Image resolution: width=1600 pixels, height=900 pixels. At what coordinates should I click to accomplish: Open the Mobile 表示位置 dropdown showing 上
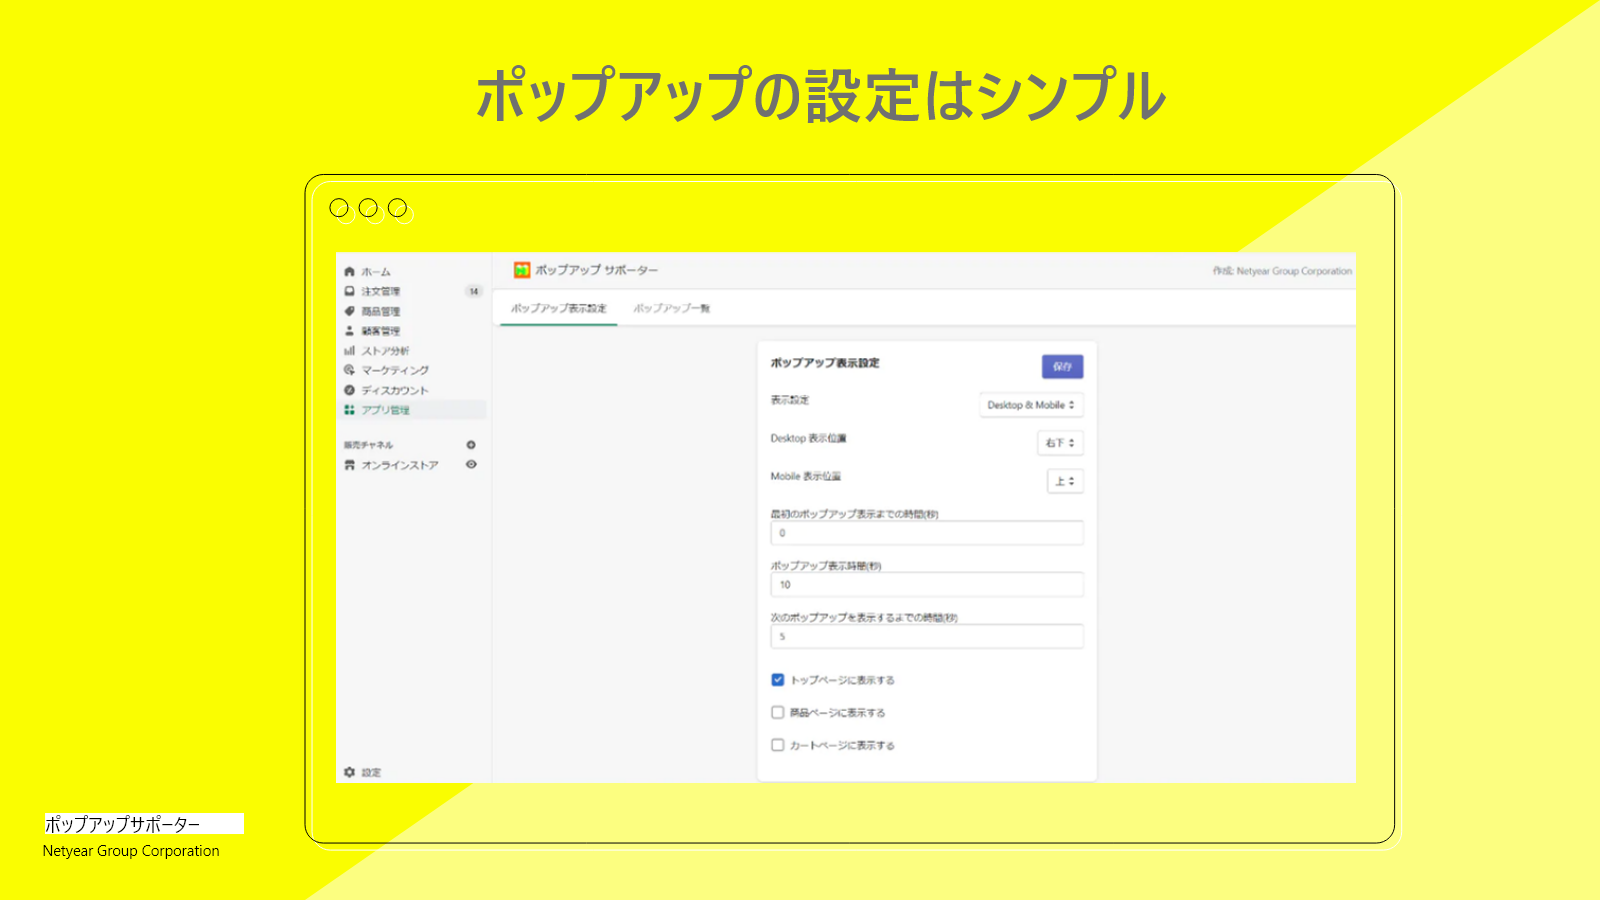pos(1066,481)
